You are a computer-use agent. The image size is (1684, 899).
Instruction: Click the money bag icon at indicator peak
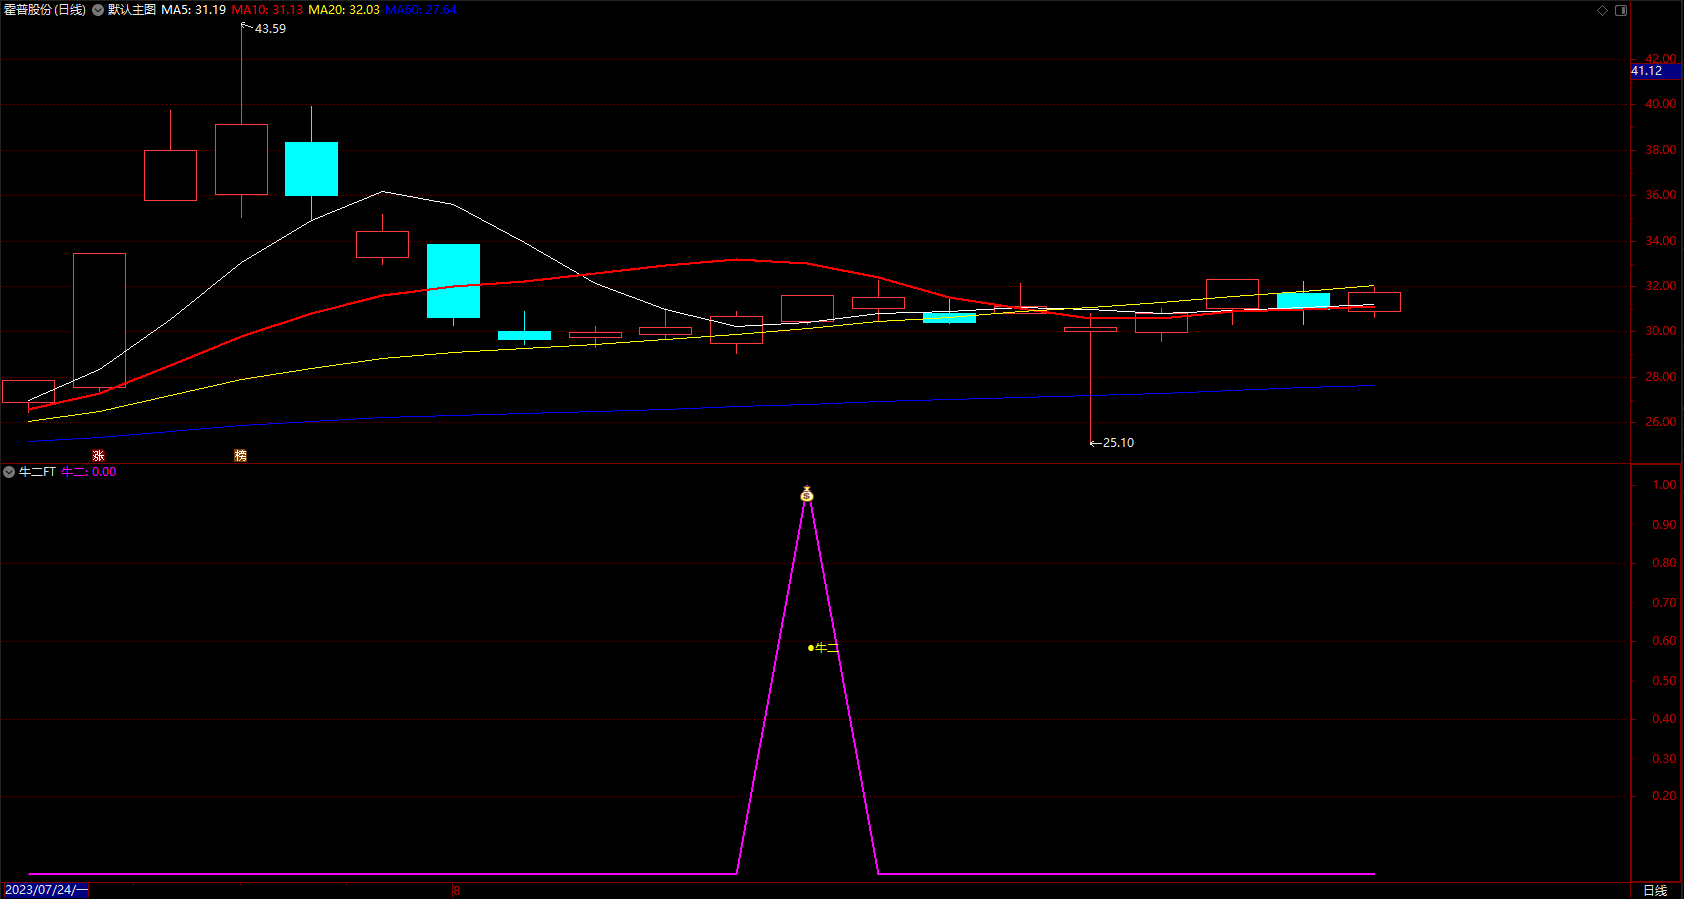point(807,494)
